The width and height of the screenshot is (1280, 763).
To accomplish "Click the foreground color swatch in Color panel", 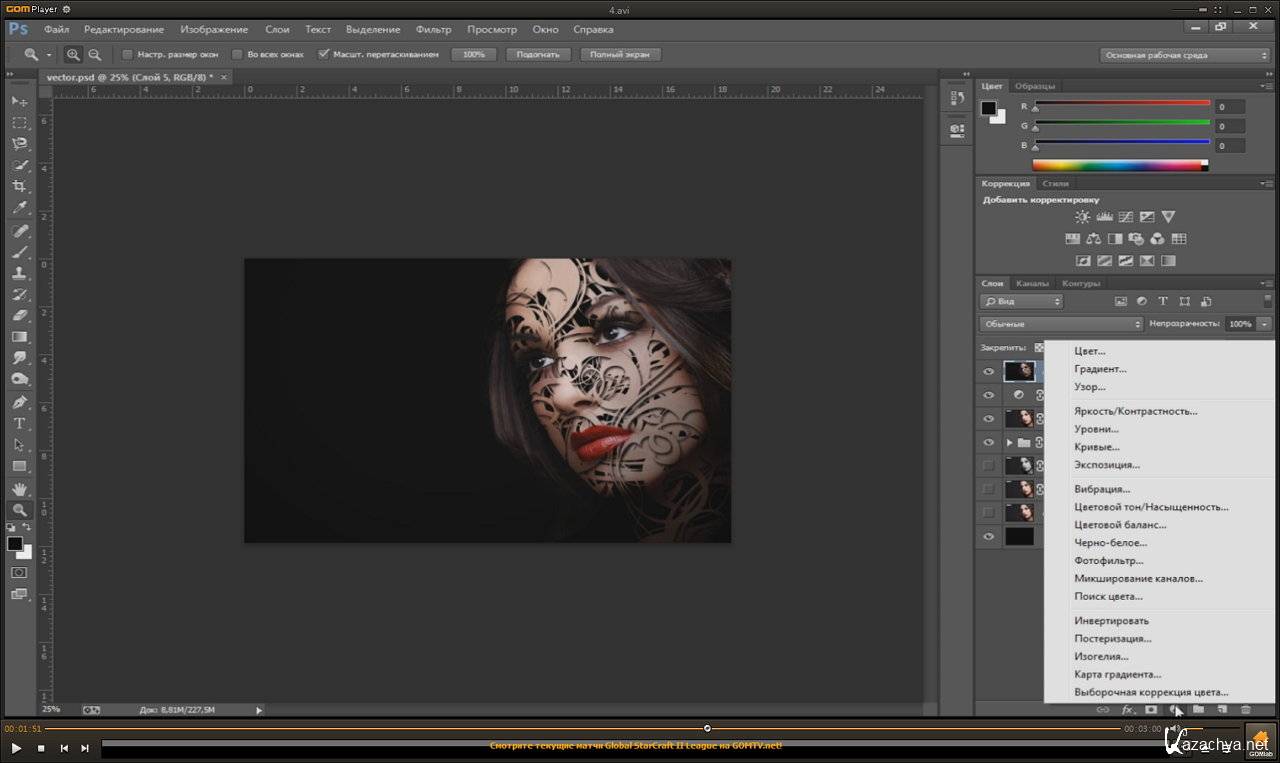I will click(x=988, y=108).
